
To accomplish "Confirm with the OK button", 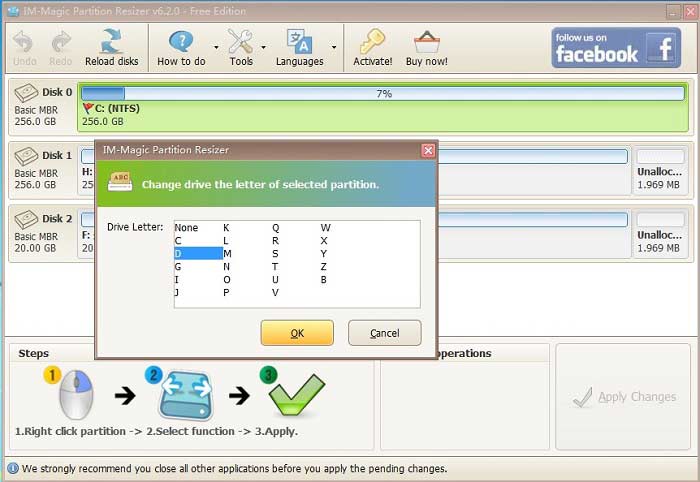I will coord(297,333).
